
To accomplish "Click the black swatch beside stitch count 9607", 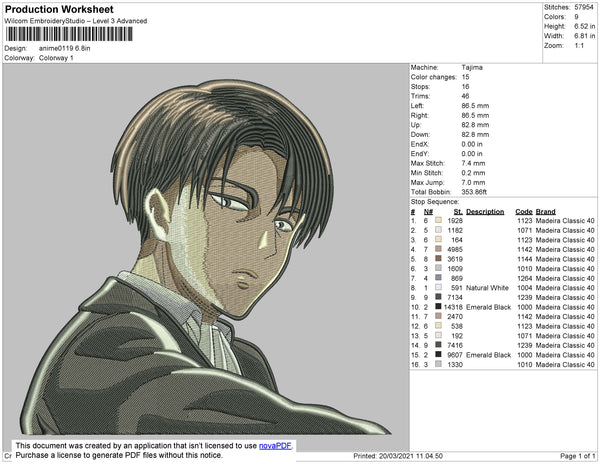I will pos(438,354).
